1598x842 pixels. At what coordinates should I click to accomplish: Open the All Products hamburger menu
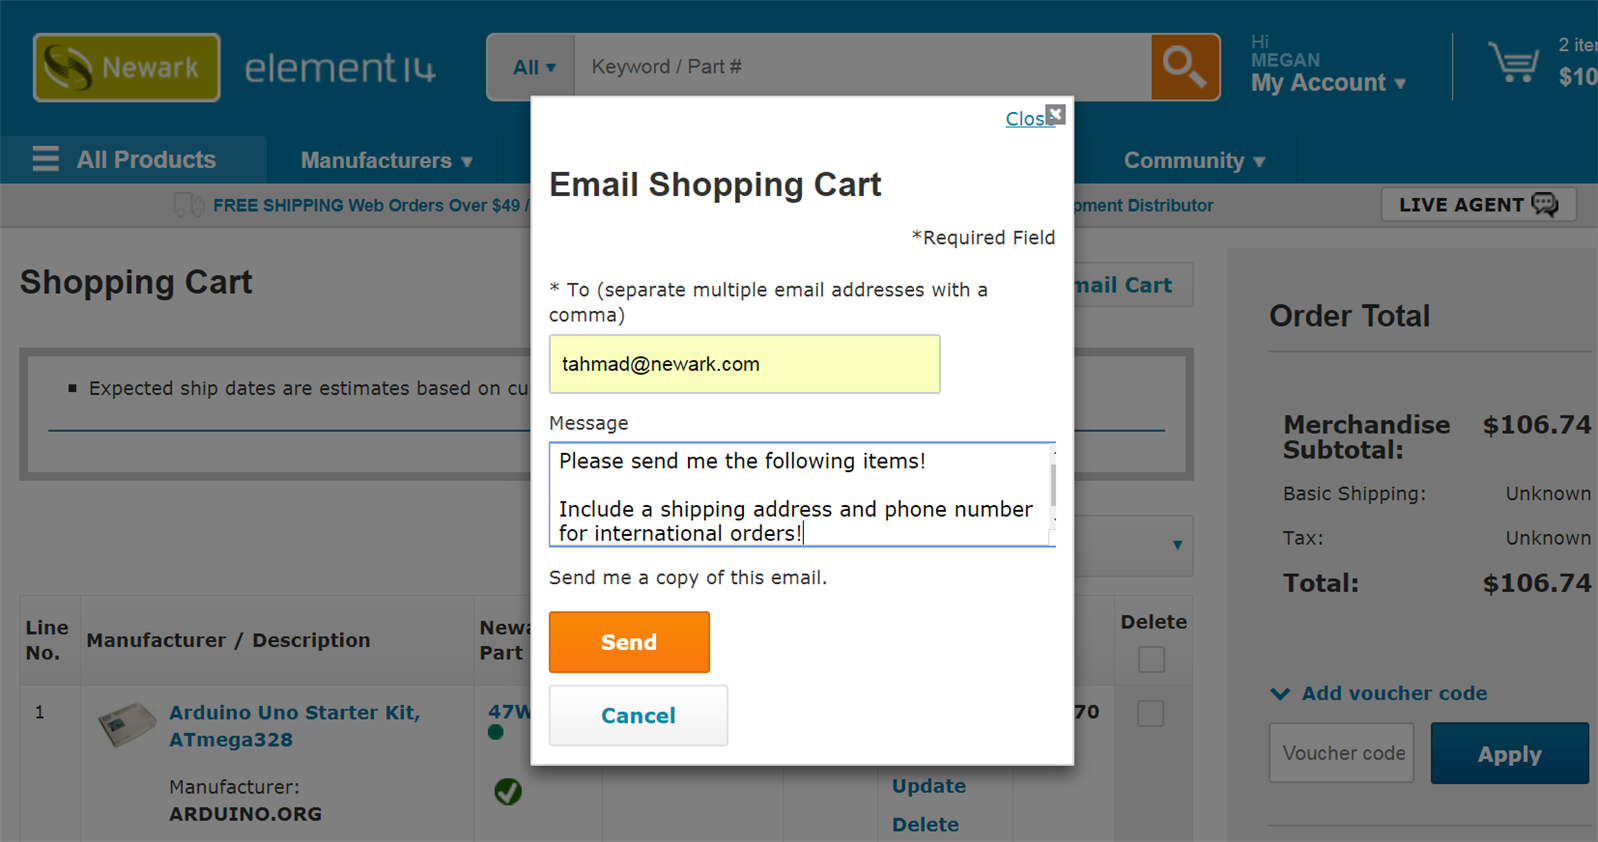46,160
